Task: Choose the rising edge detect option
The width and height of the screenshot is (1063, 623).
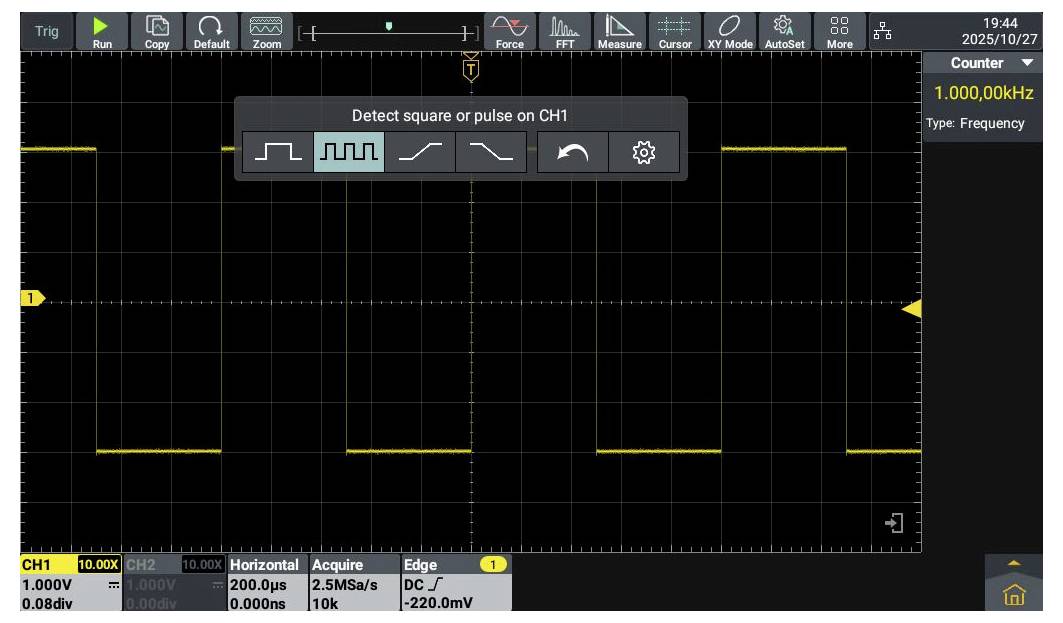Action: point(420,153)
